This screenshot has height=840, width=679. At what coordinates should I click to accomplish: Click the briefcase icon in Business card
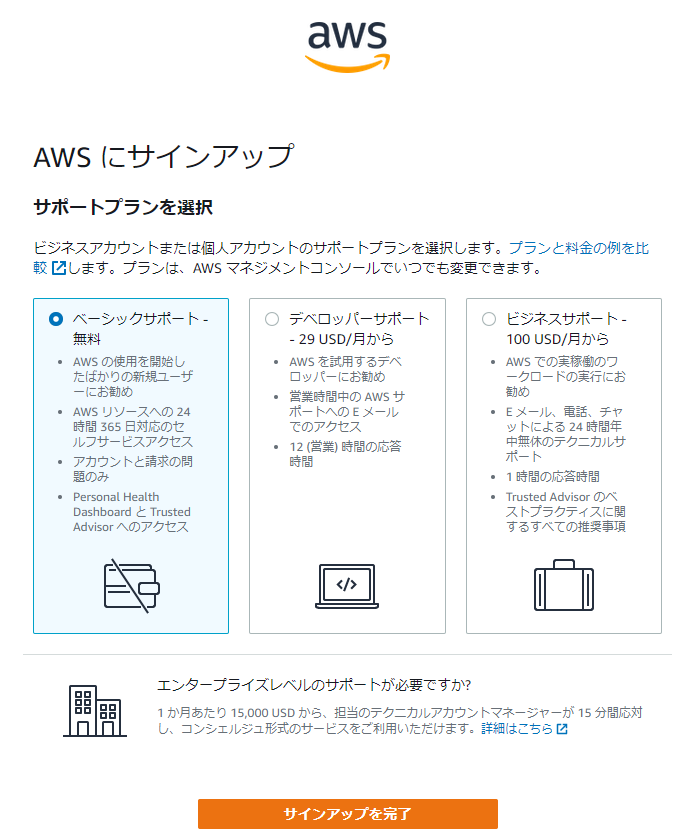pos(563,585)
